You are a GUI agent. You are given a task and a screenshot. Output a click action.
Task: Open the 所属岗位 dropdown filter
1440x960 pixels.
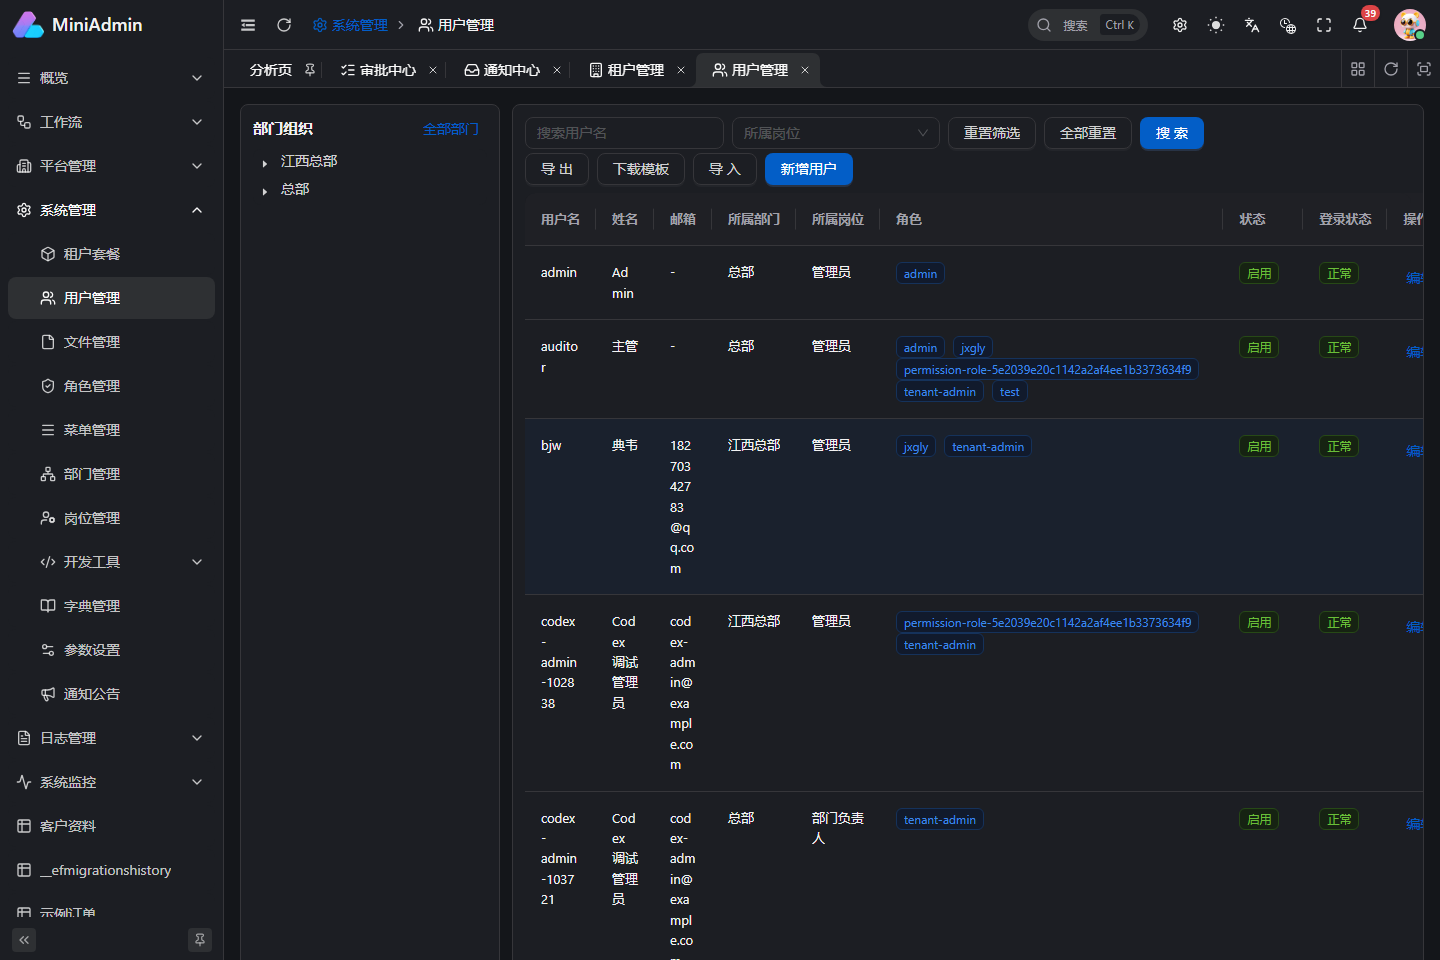tap(835, 133)
